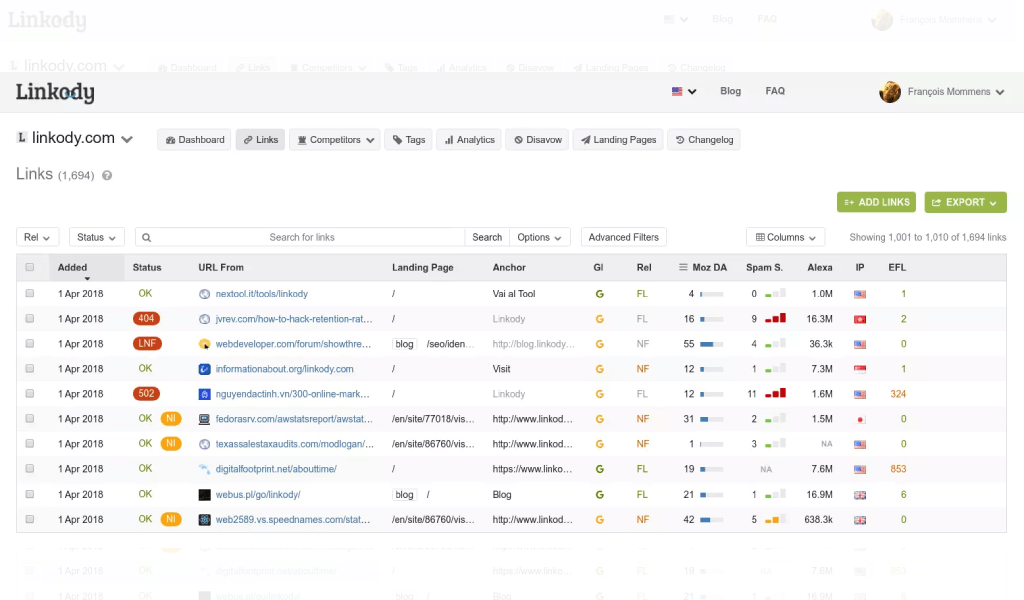Screen dimensions: 1024x600
Task: Click the user avatar of François Mommens
Action: click(889, 92)
